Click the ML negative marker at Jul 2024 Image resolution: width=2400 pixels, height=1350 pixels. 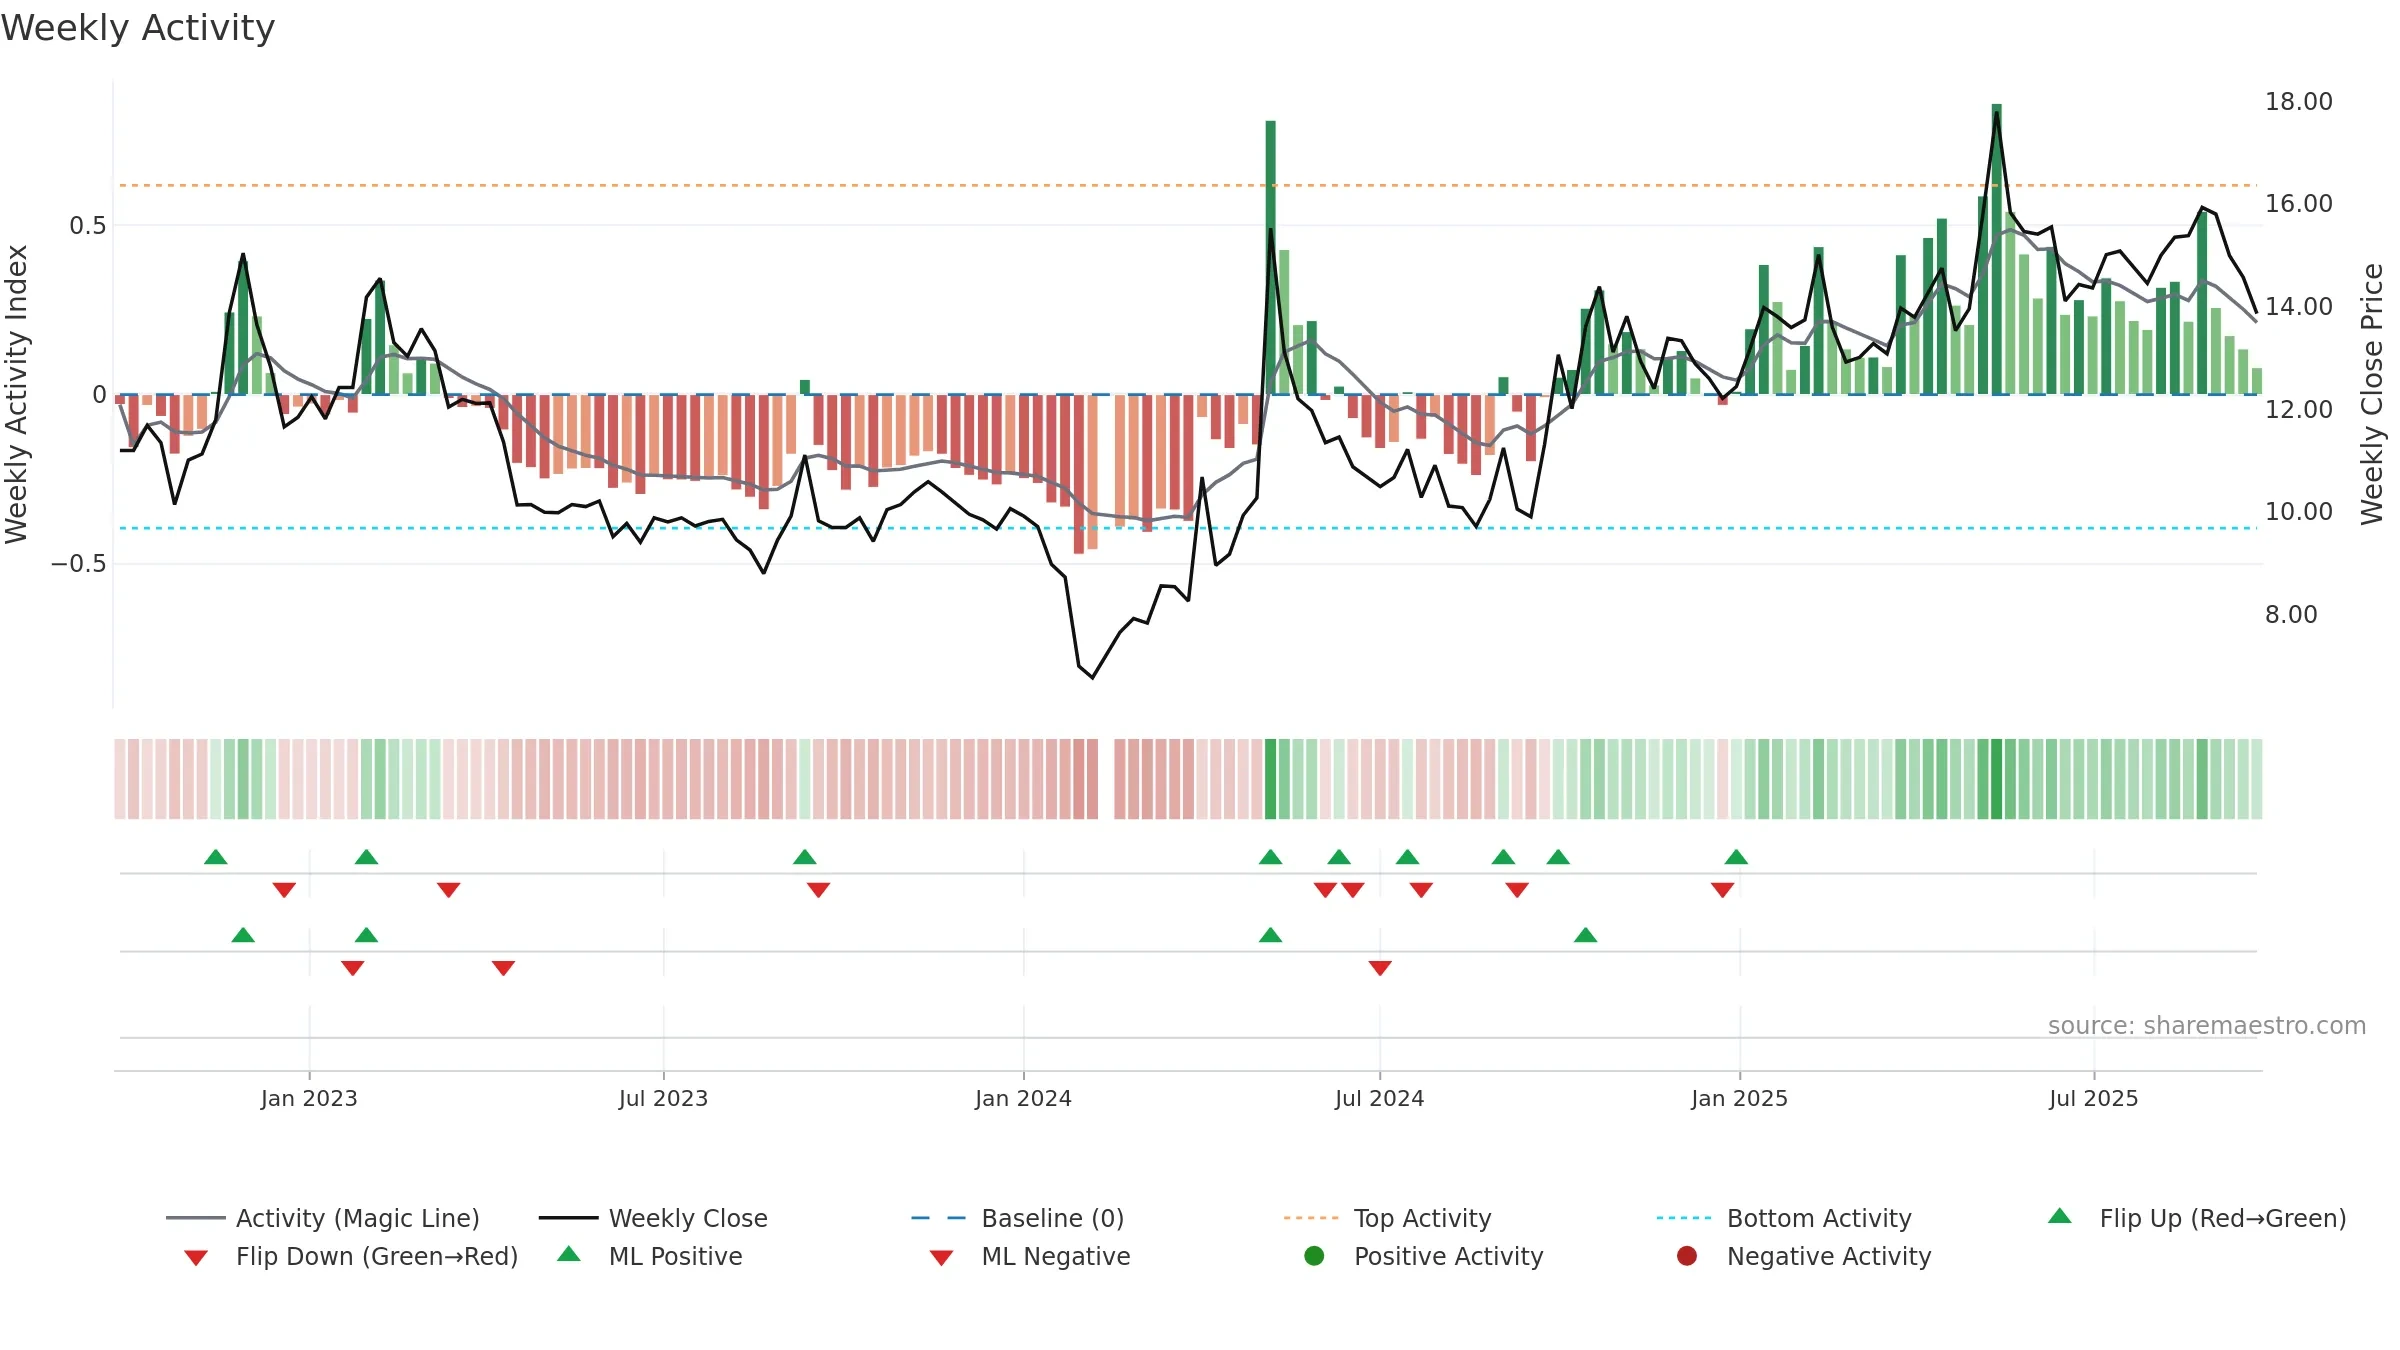click(1380, 968)
